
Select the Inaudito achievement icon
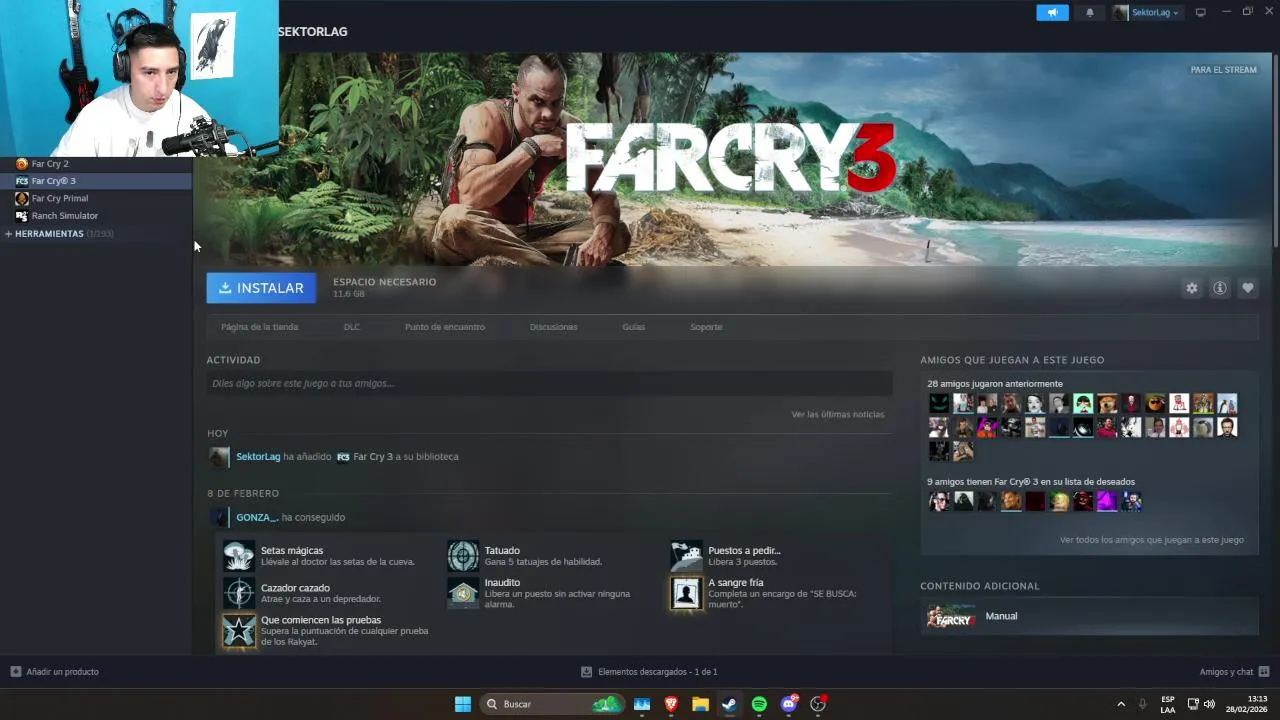click(x=463, y=593)
